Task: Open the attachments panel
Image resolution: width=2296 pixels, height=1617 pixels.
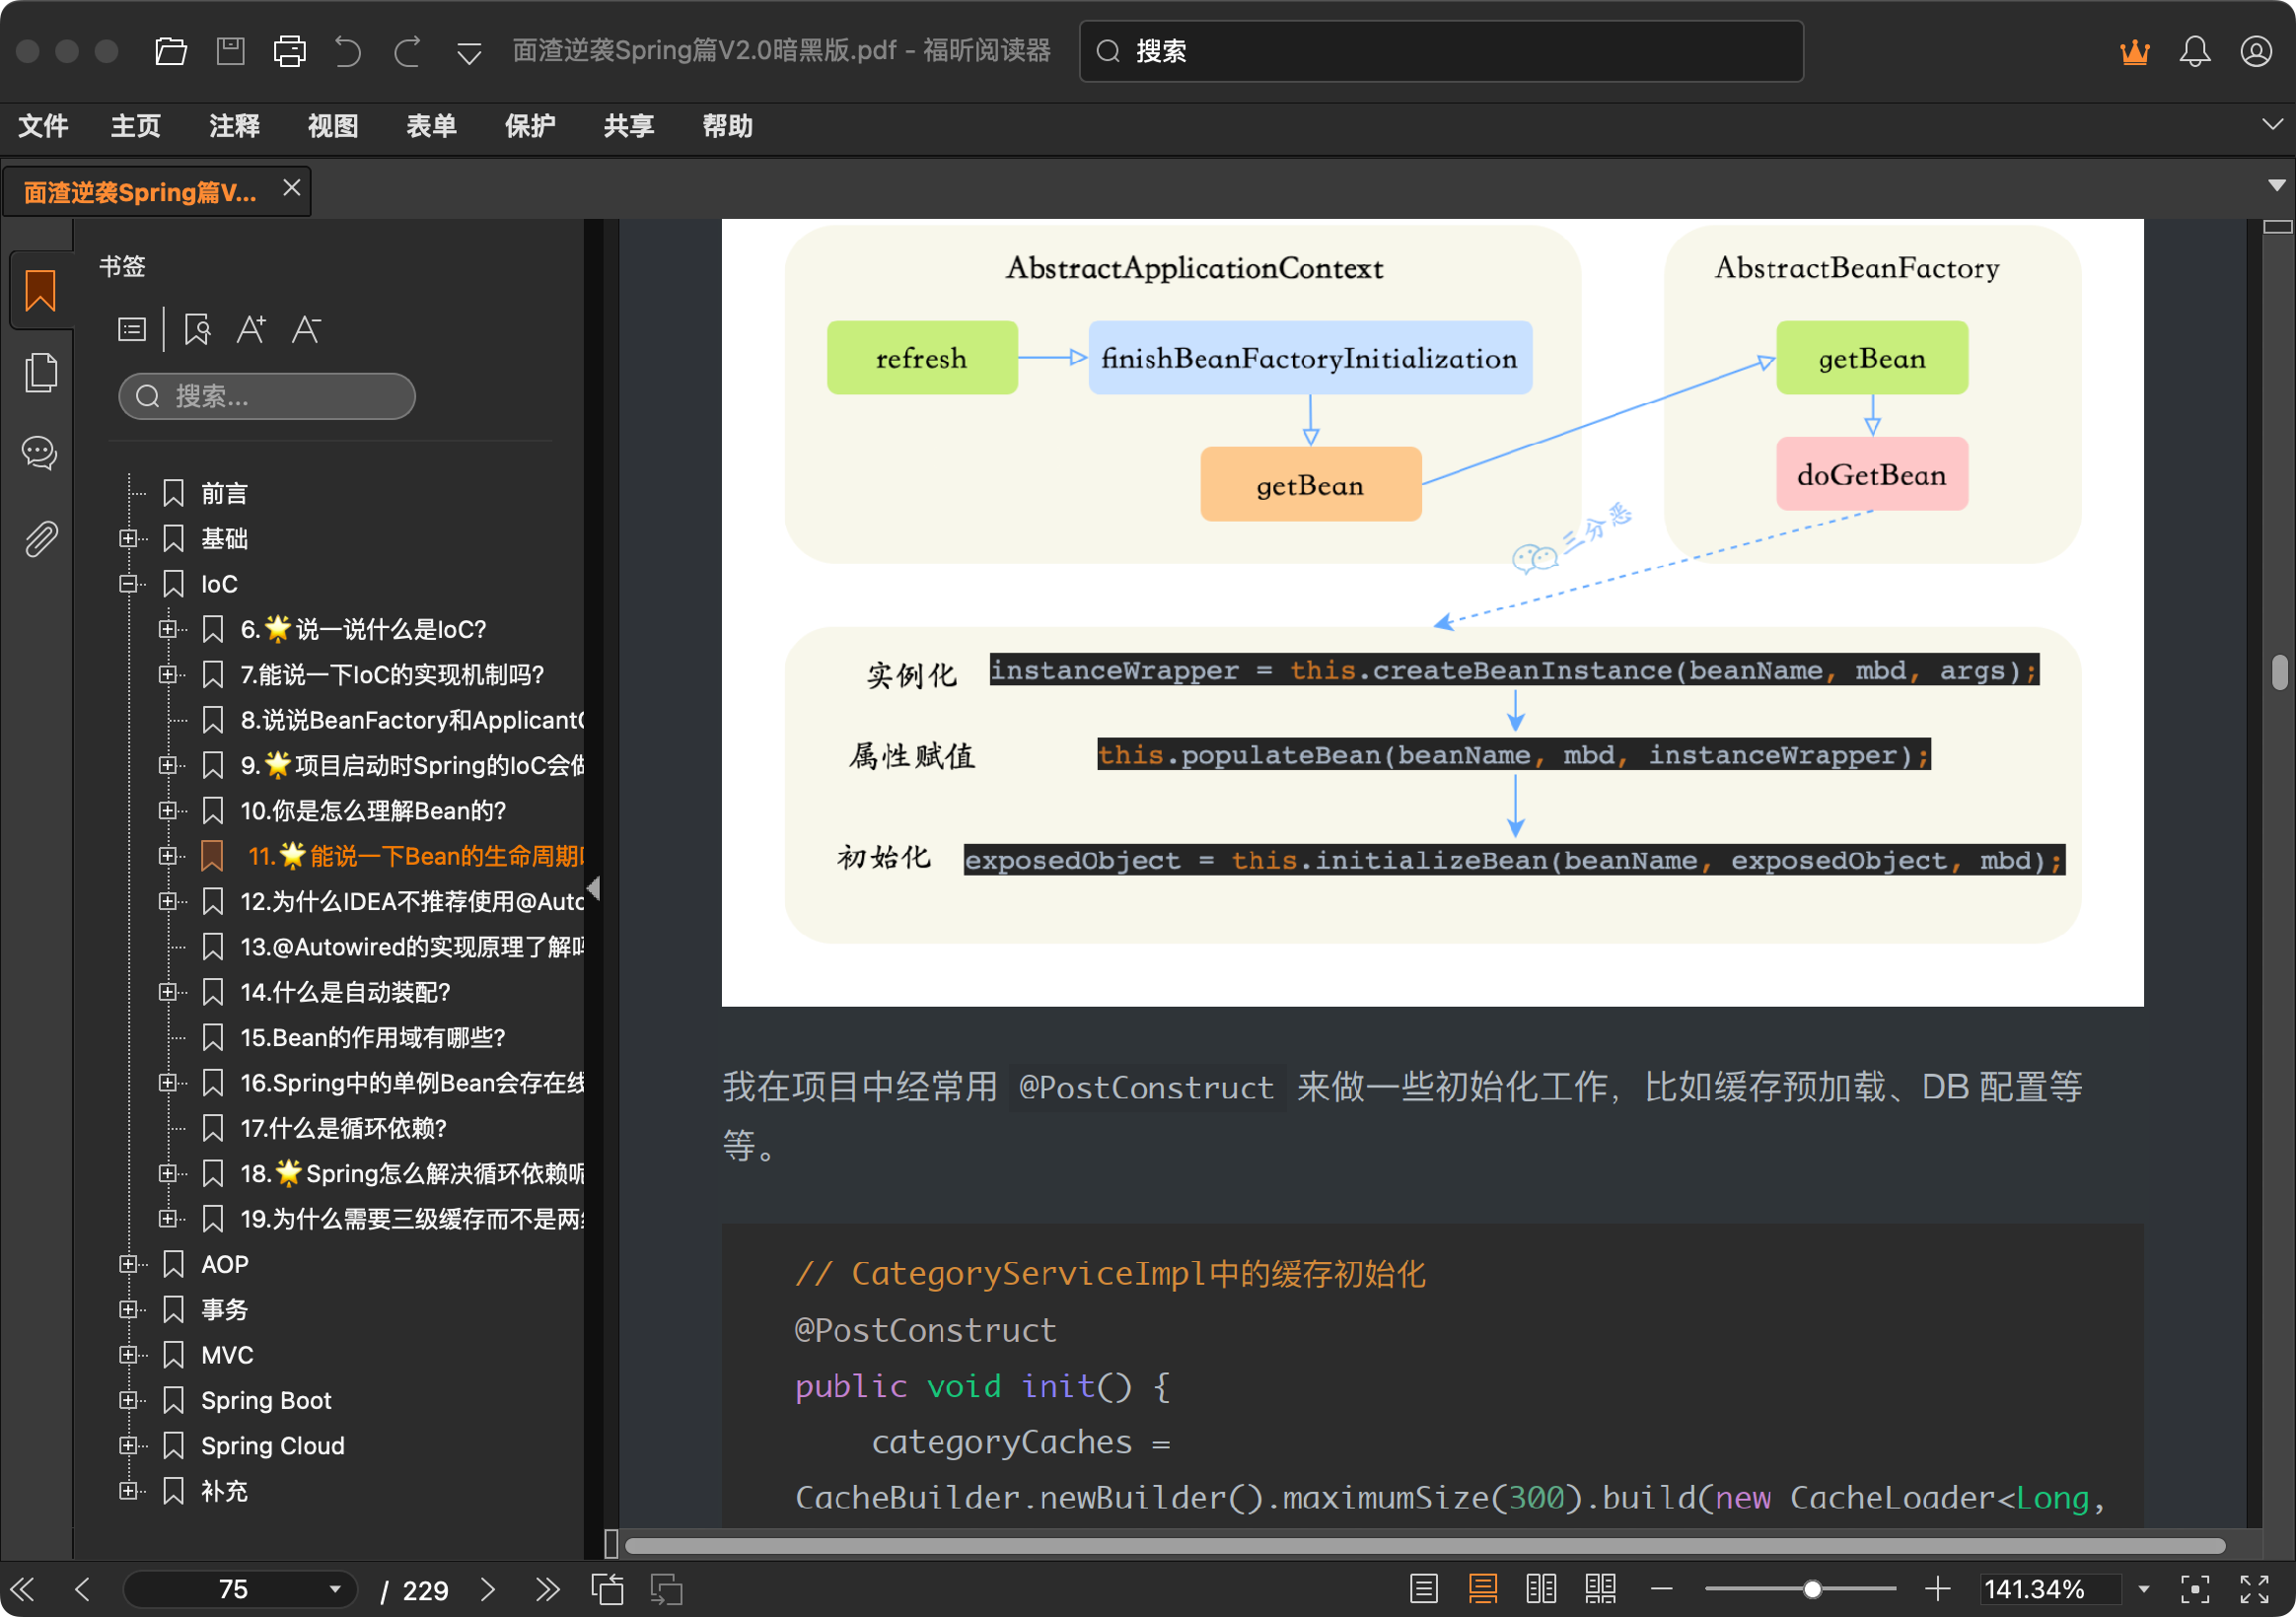Action: pos(40,536)
